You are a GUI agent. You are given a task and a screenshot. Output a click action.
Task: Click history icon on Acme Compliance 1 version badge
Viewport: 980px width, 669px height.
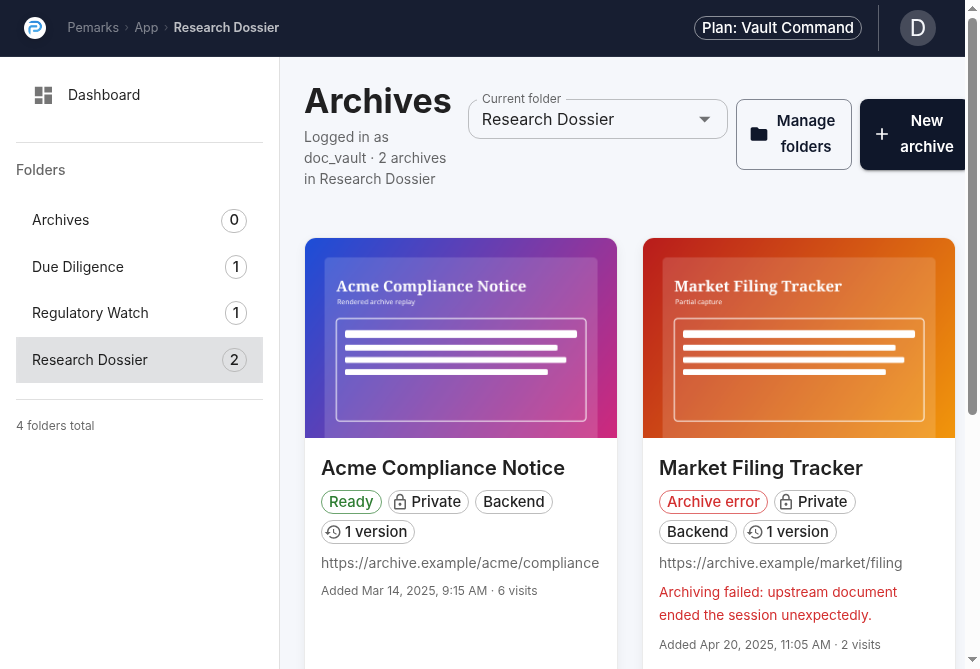(333, 532)
